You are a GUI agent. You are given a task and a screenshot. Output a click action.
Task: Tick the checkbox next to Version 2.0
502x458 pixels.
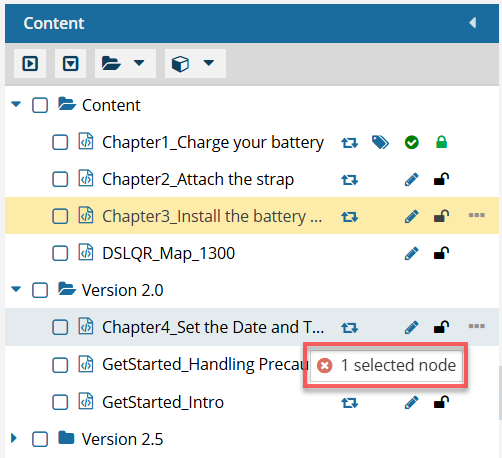[40, 290]
